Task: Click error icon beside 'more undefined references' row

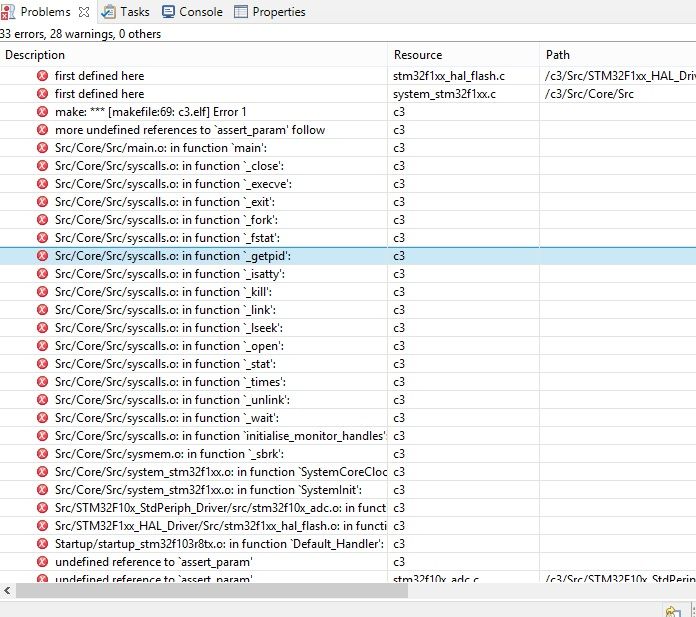Action: [42, 130]
